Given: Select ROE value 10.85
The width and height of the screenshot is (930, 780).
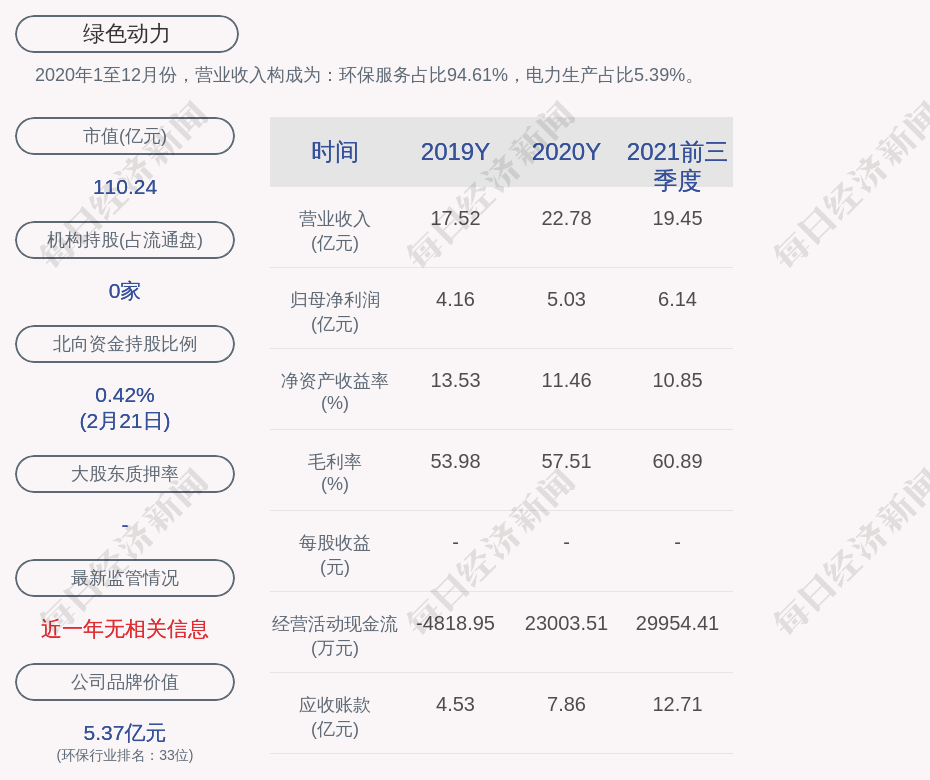Looking at the screenshot, I should [x=677, y=380].
